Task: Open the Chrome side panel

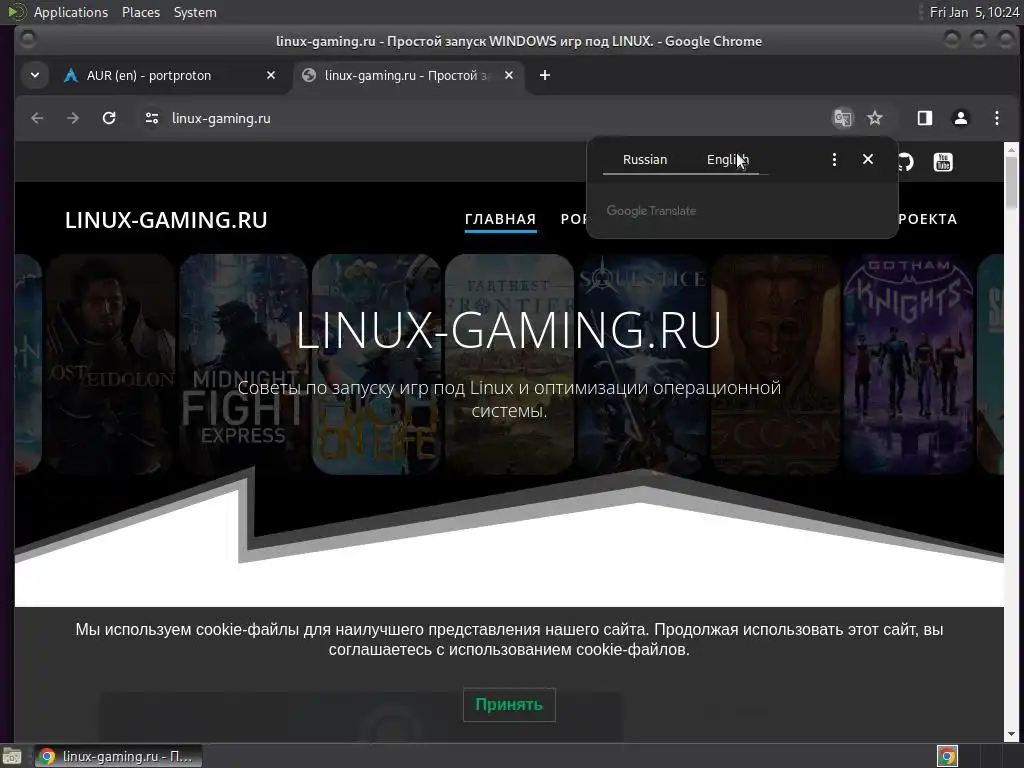Action: (x=925, y=118)
